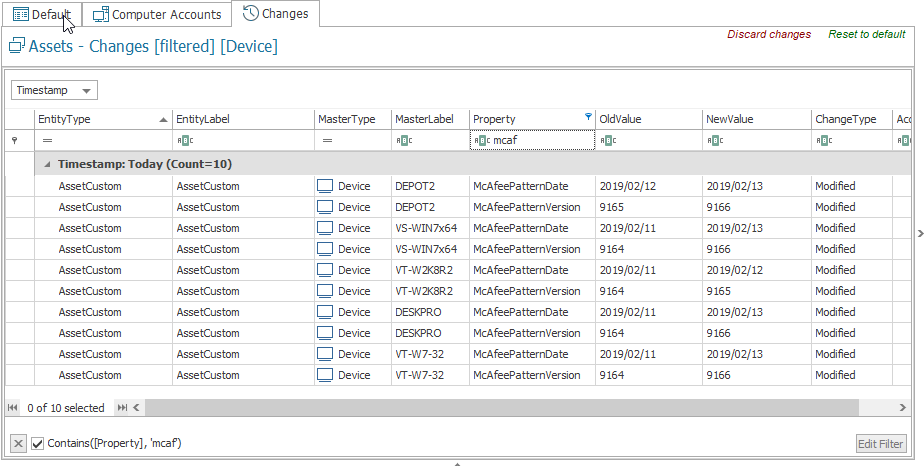Image resolution: width=924 pixels, height=466 pixels.
Task: Click the MasterType column header
Action: point(353,119)
